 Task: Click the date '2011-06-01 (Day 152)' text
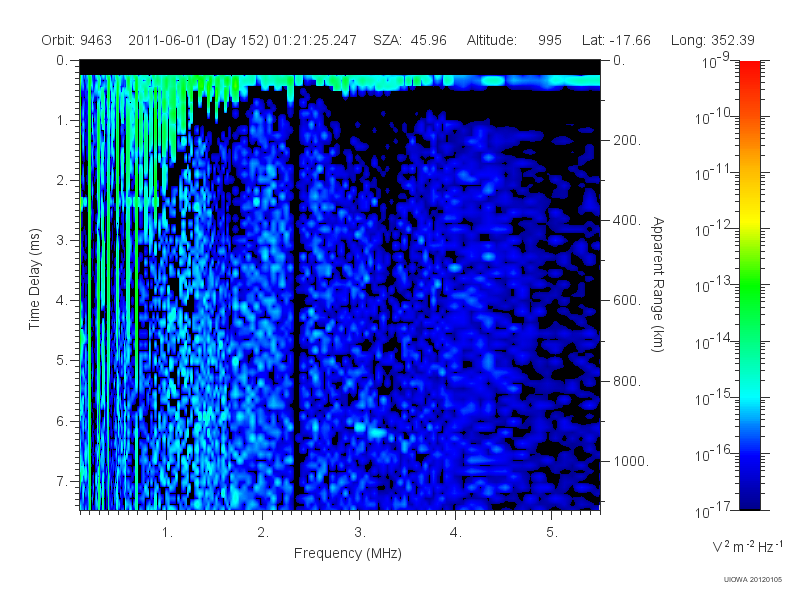(198, 40)
